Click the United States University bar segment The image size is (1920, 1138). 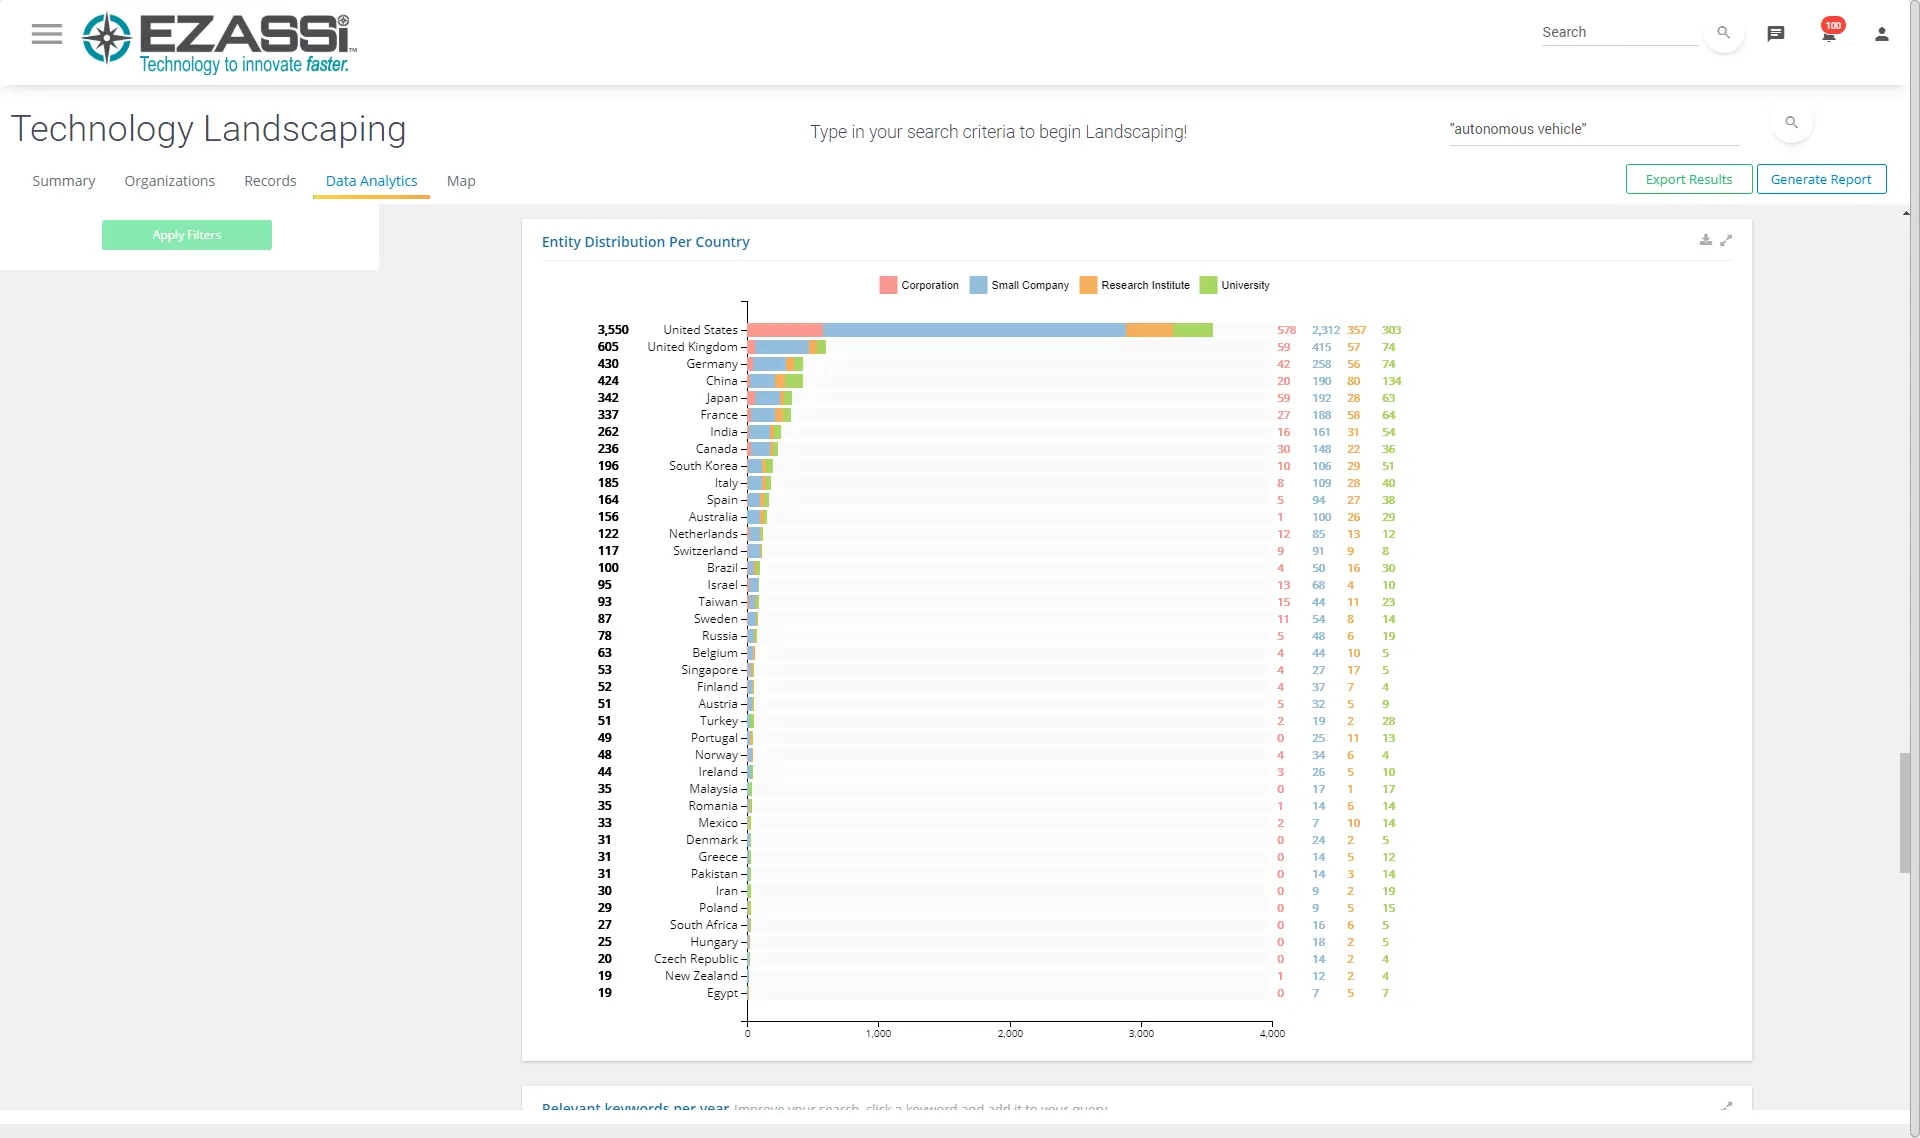click(1193, 330)
